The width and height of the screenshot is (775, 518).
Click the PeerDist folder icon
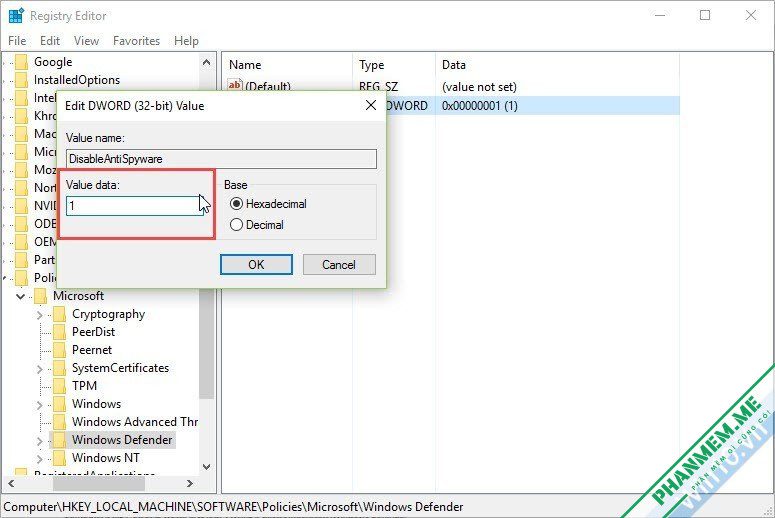pyautogui.click(x=59, y=332)
